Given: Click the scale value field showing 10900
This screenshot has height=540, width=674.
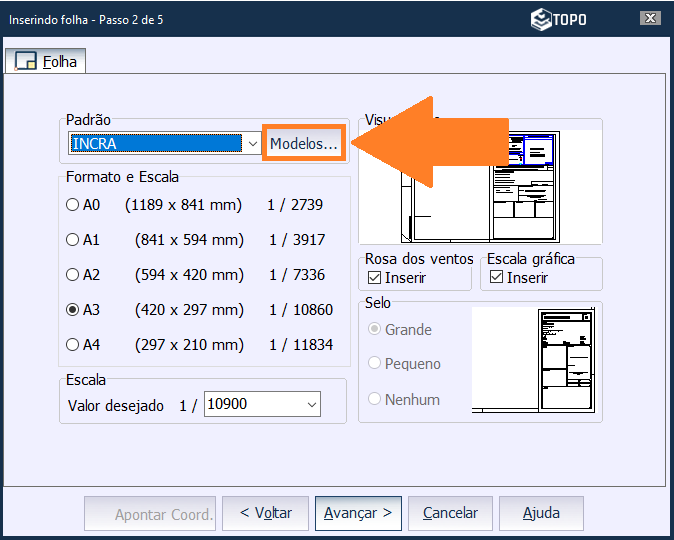Looking at the screenshot, I should click(253, 405).
